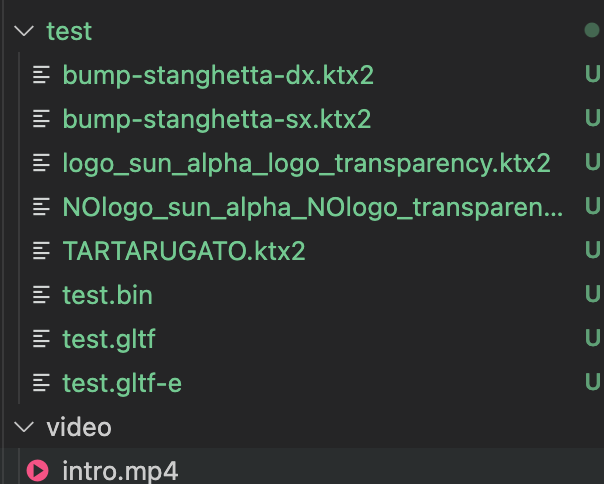Click the file icon beside TARTARUGATO.ktx2
The height and width of the screenshot is (484, 604).
[42, 251]
